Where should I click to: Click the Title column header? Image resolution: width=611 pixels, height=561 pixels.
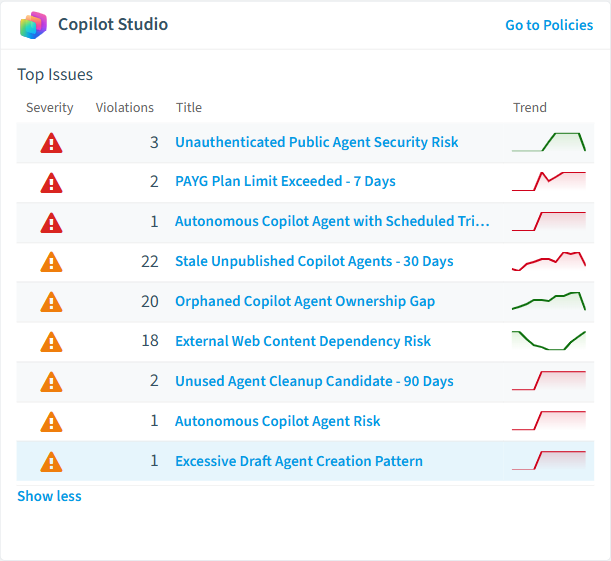pyautogui.click(x=189, y=108)
